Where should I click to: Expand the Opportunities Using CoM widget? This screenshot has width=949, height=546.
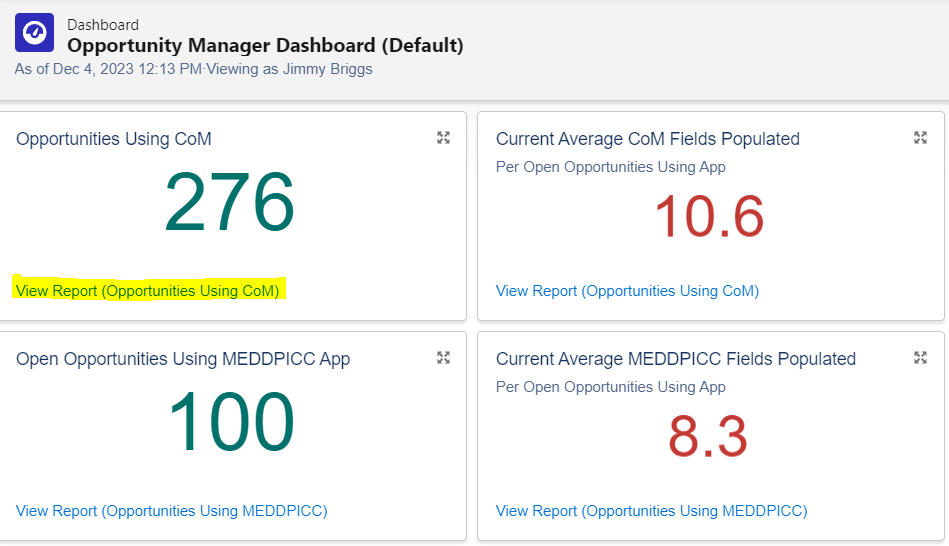[443, 138]
